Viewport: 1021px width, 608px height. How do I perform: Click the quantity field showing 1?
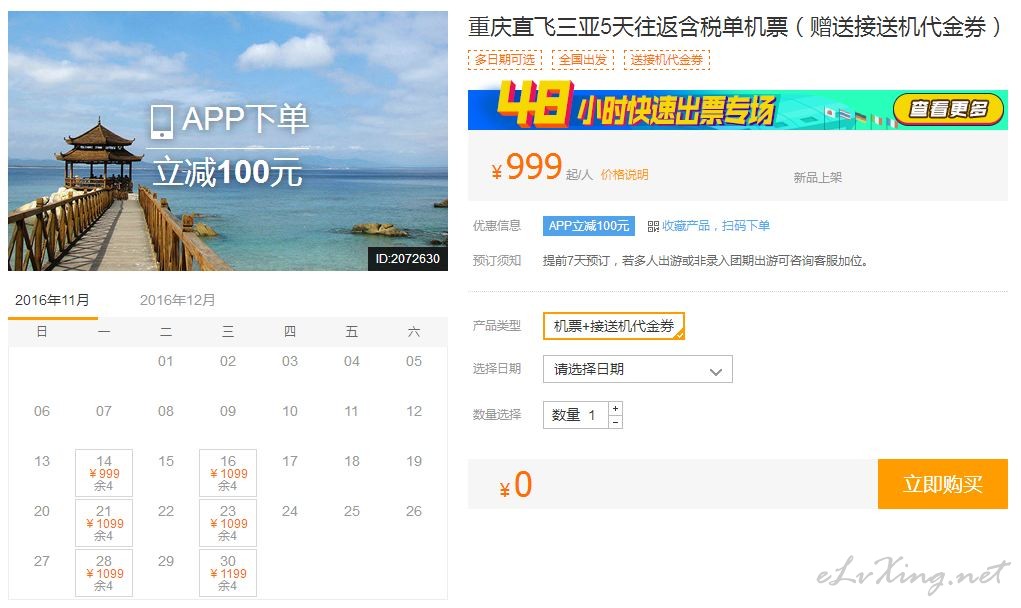click(576, 415)
